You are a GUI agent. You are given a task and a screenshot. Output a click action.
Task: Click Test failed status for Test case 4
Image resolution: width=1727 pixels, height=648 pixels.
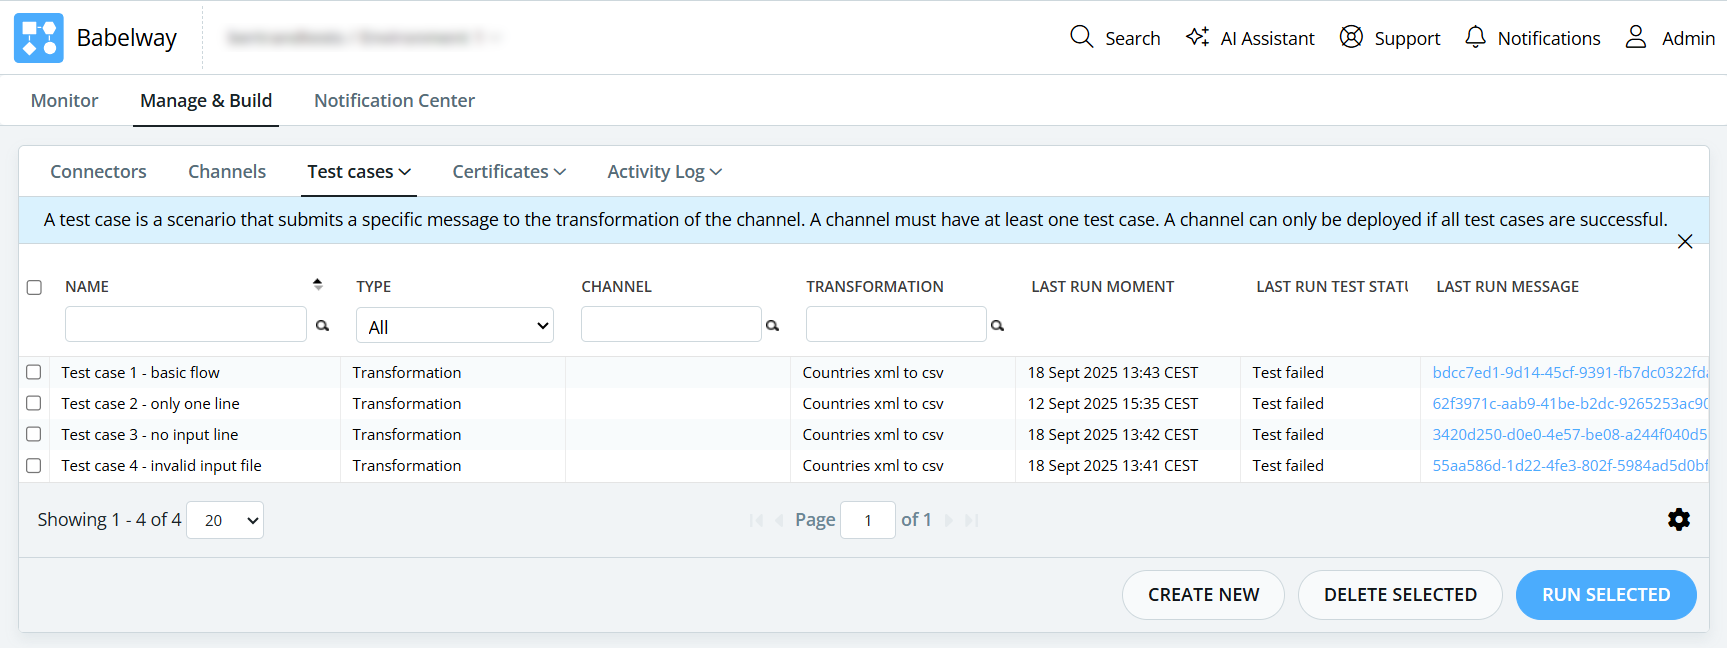pyautogui.click(x=1288, y=465)
